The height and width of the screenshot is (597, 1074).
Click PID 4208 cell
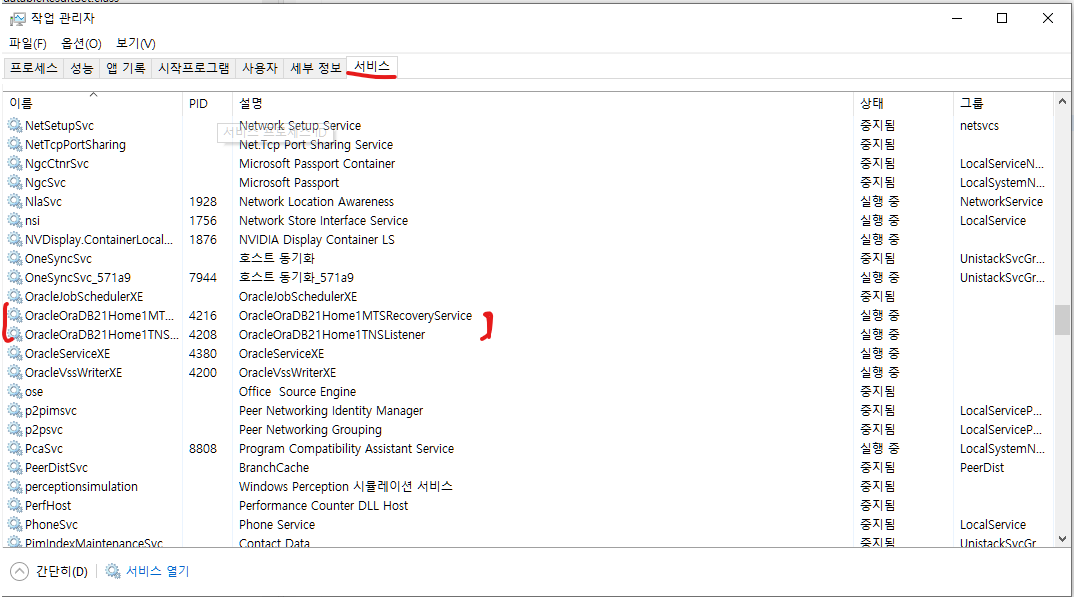pyautogui.click(x=203, y=335)
